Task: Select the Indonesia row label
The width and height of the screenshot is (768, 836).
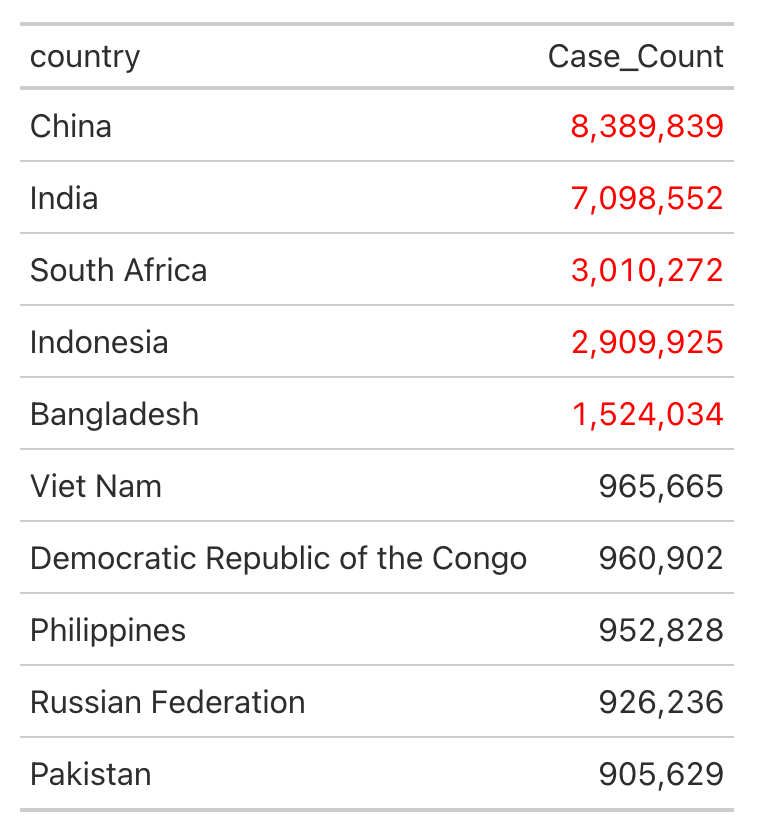Action: (99, 342)
